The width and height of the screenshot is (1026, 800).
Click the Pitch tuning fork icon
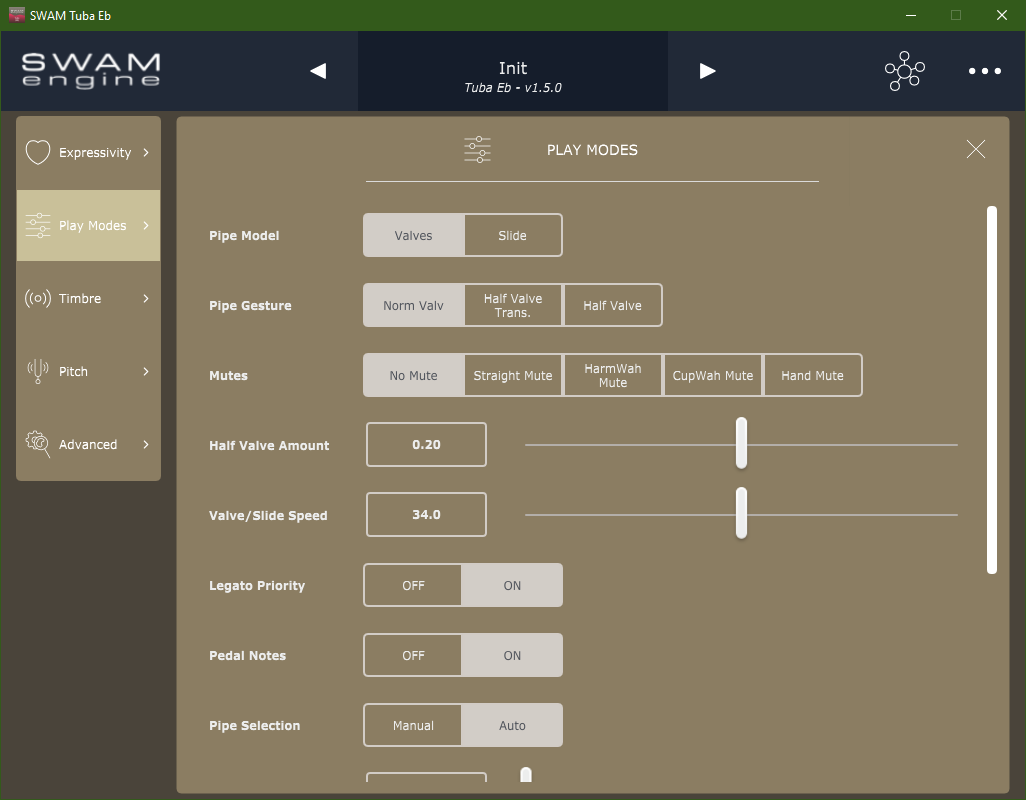pos(37,371)
